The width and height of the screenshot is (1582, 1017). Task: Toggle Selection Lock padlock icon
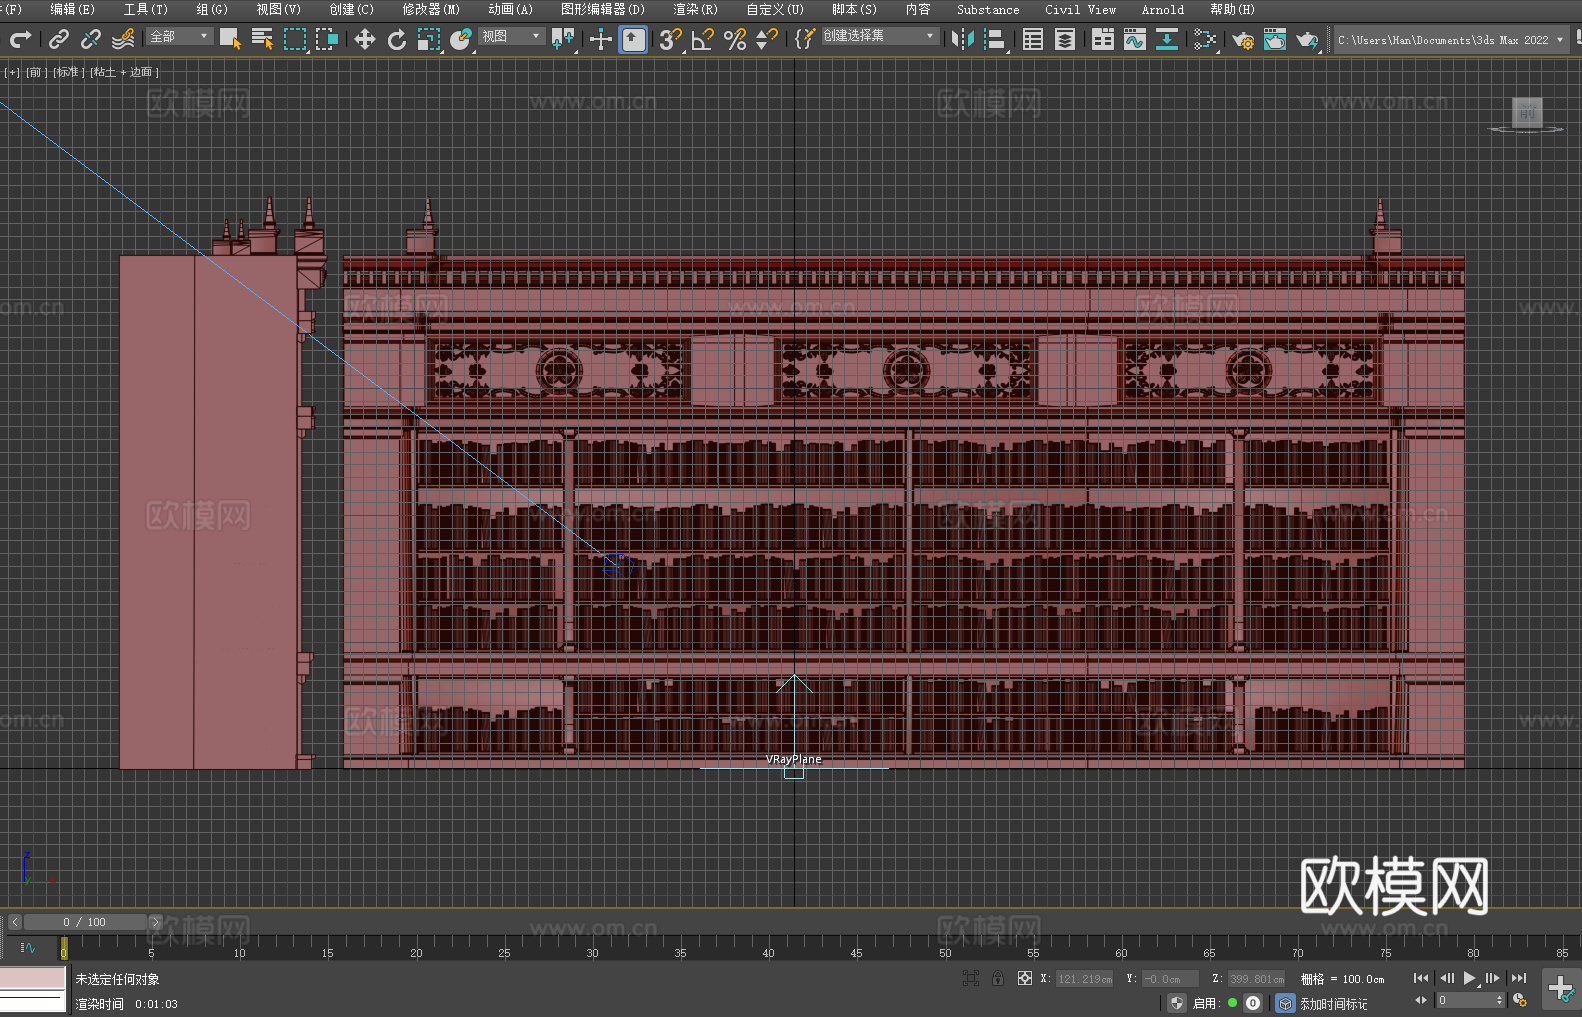pos(998,979)
